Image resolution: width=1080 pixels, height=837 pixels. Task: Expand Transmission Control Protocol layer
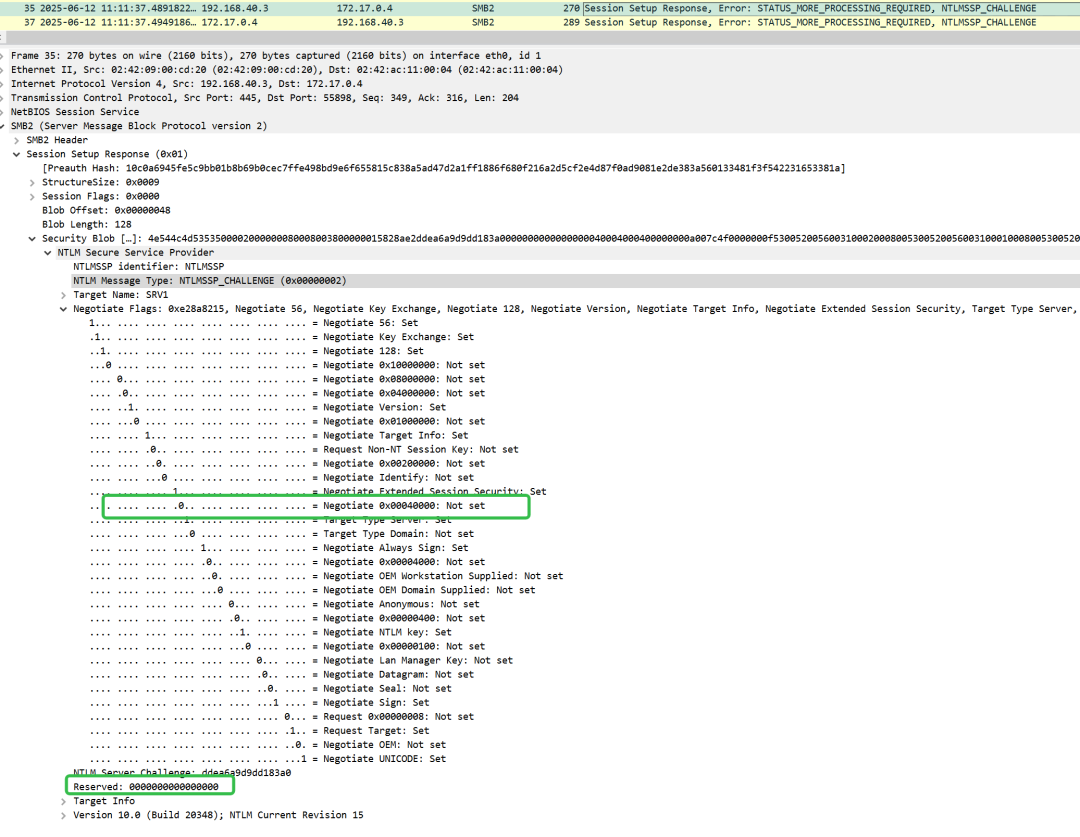(x=3, y=98)
